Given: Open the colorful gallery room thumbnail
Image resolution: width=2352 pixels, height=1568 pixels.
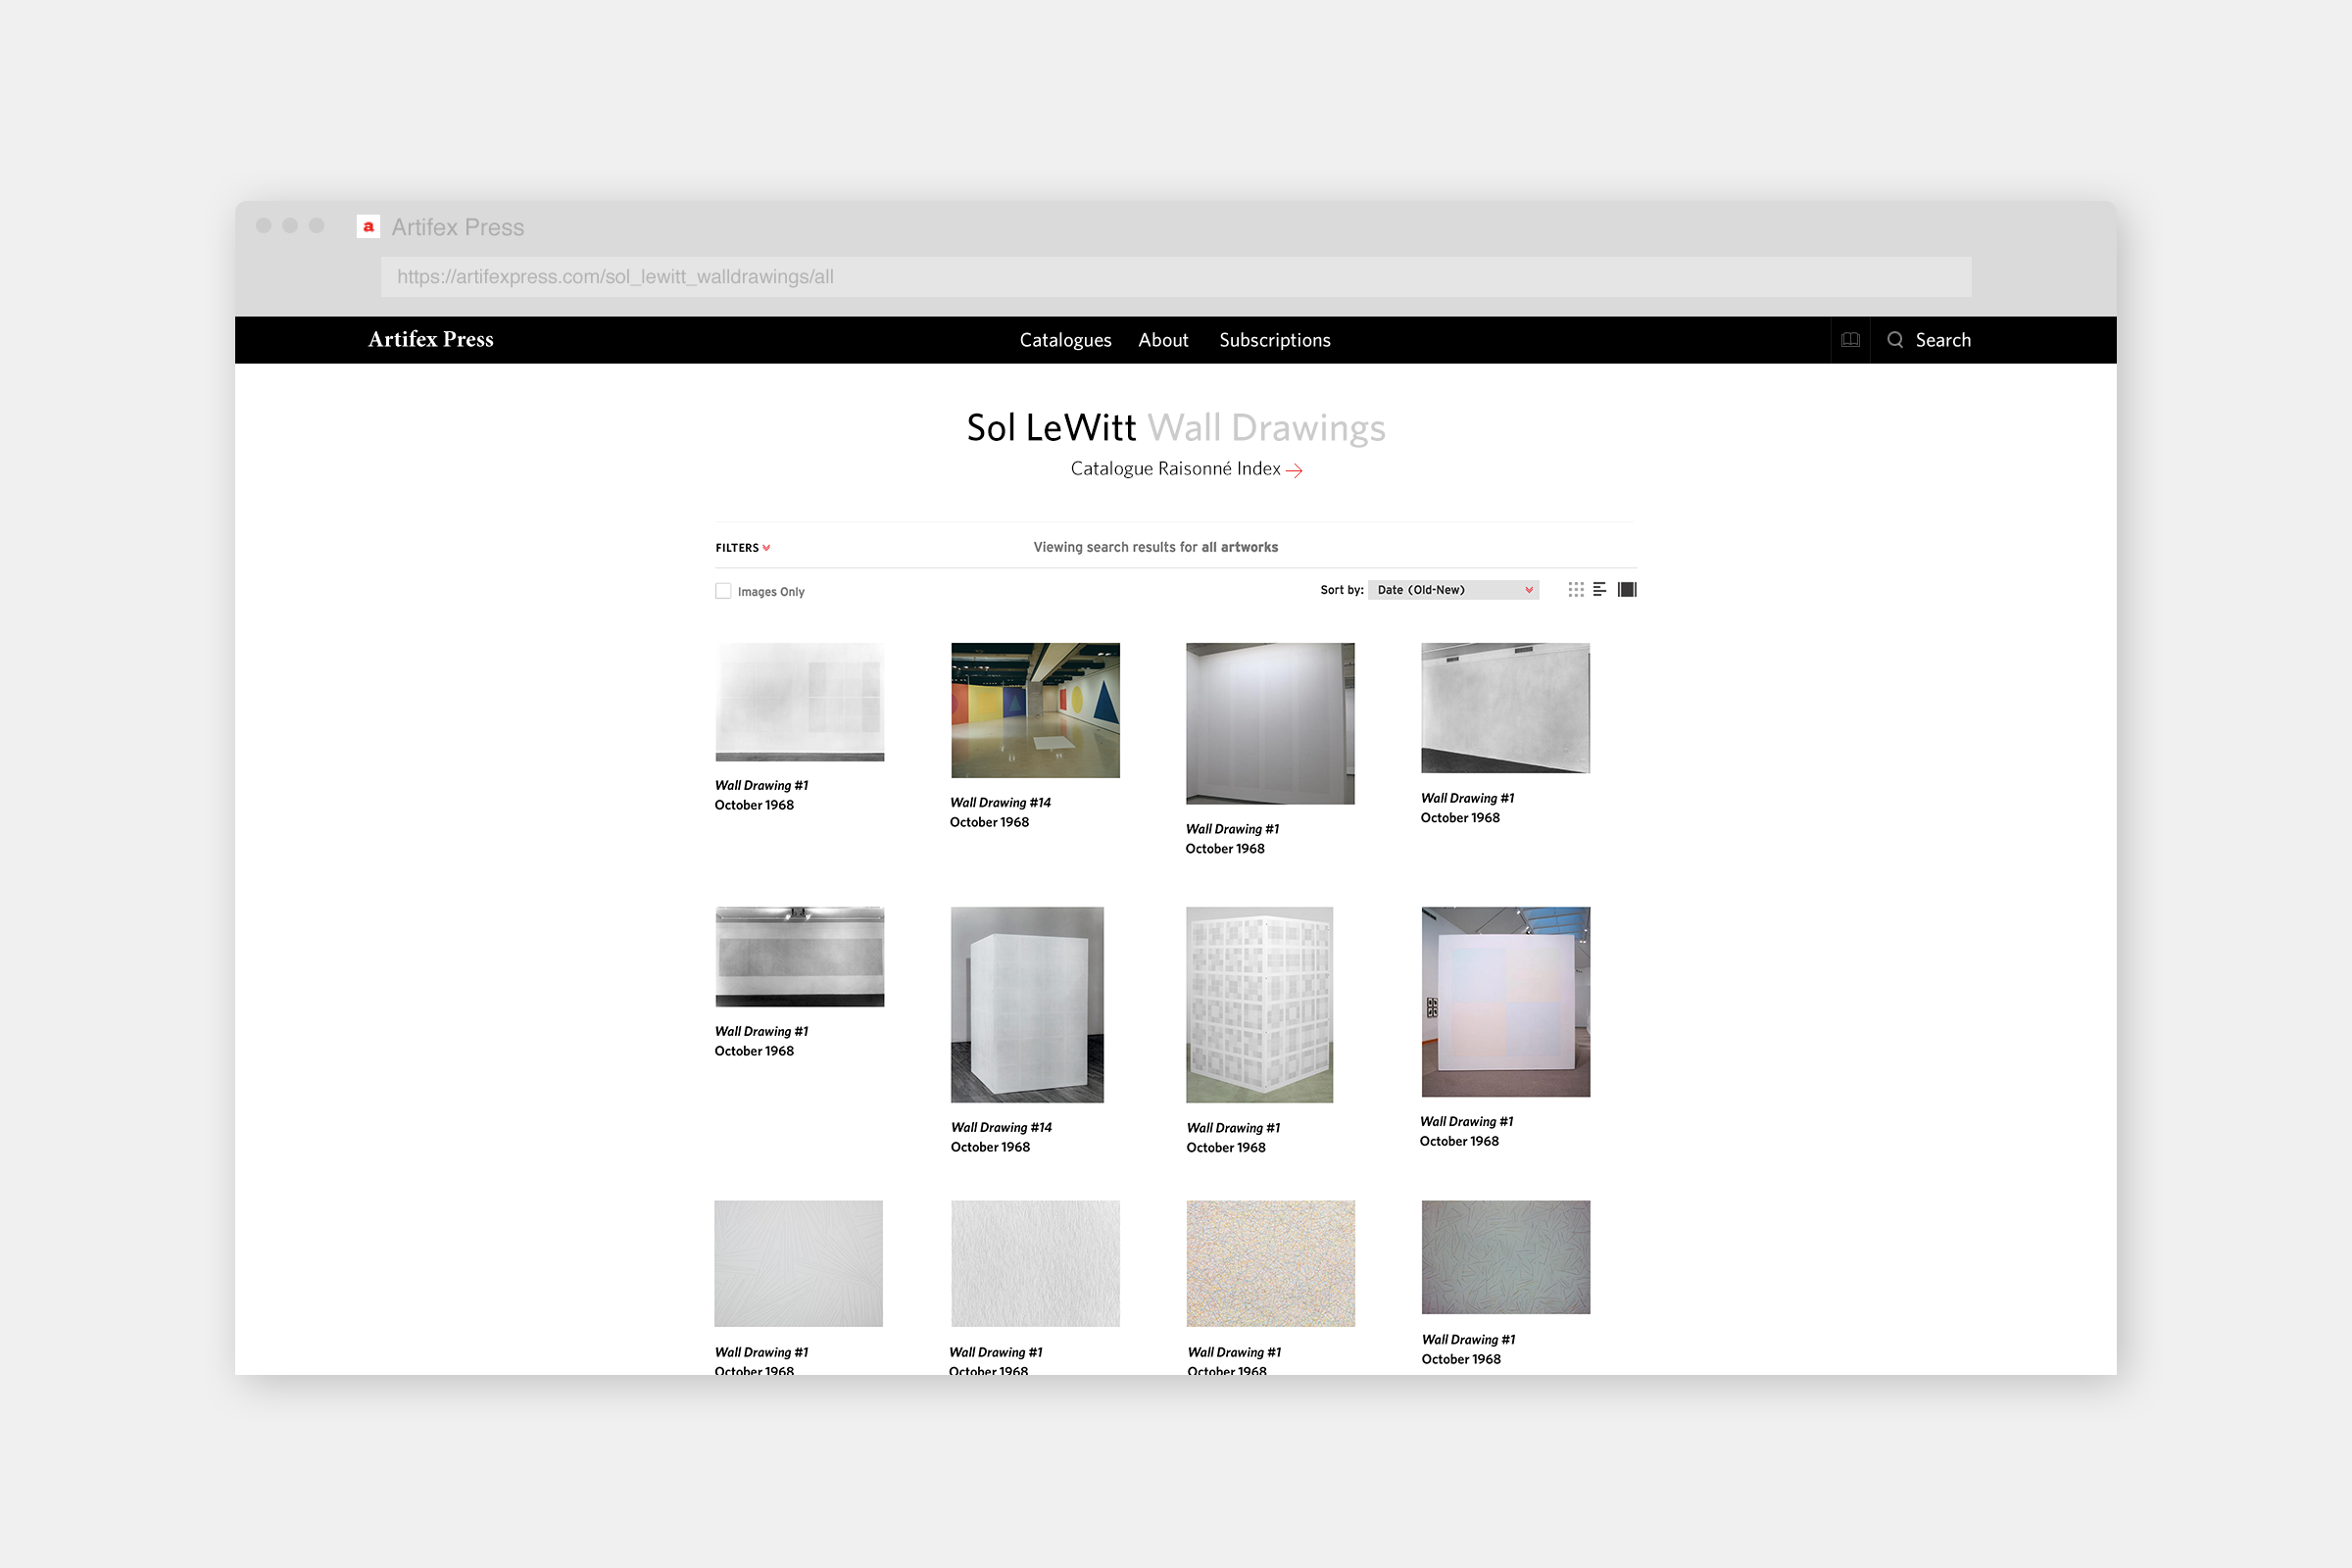Looking at the screenshot, I should click(x=1035, y=710).
